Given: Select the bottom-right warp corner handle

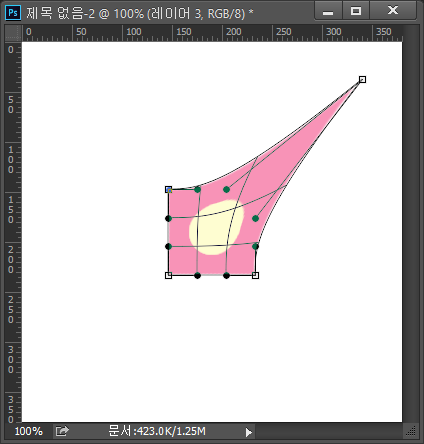Looking at the screenshot, I should pos(255,275).
